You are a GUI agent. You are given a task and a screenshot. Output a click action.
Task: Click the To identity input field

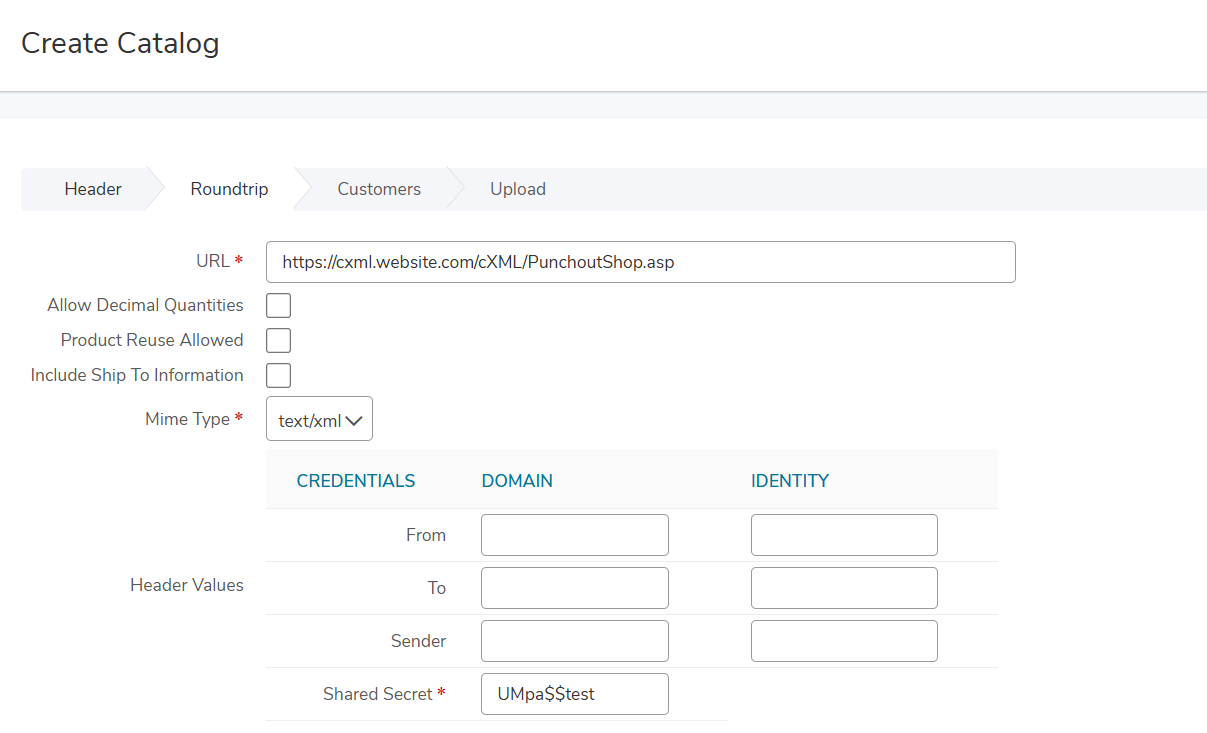844,588
